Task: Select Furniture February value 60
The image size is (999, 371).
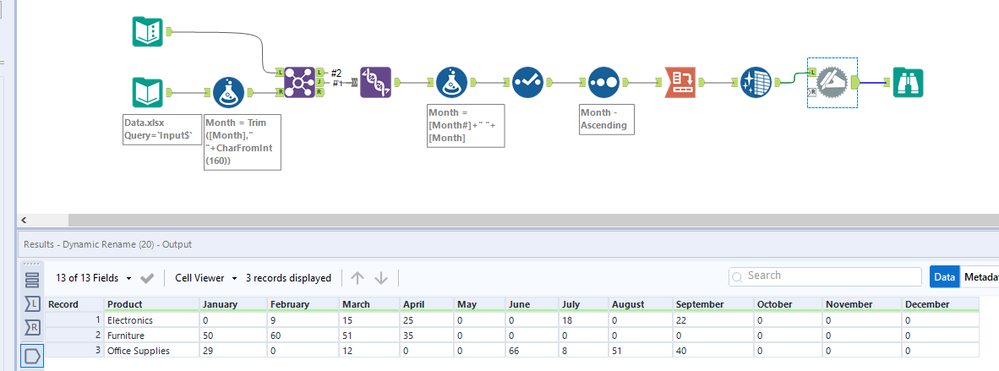Action: pos(303,335)
